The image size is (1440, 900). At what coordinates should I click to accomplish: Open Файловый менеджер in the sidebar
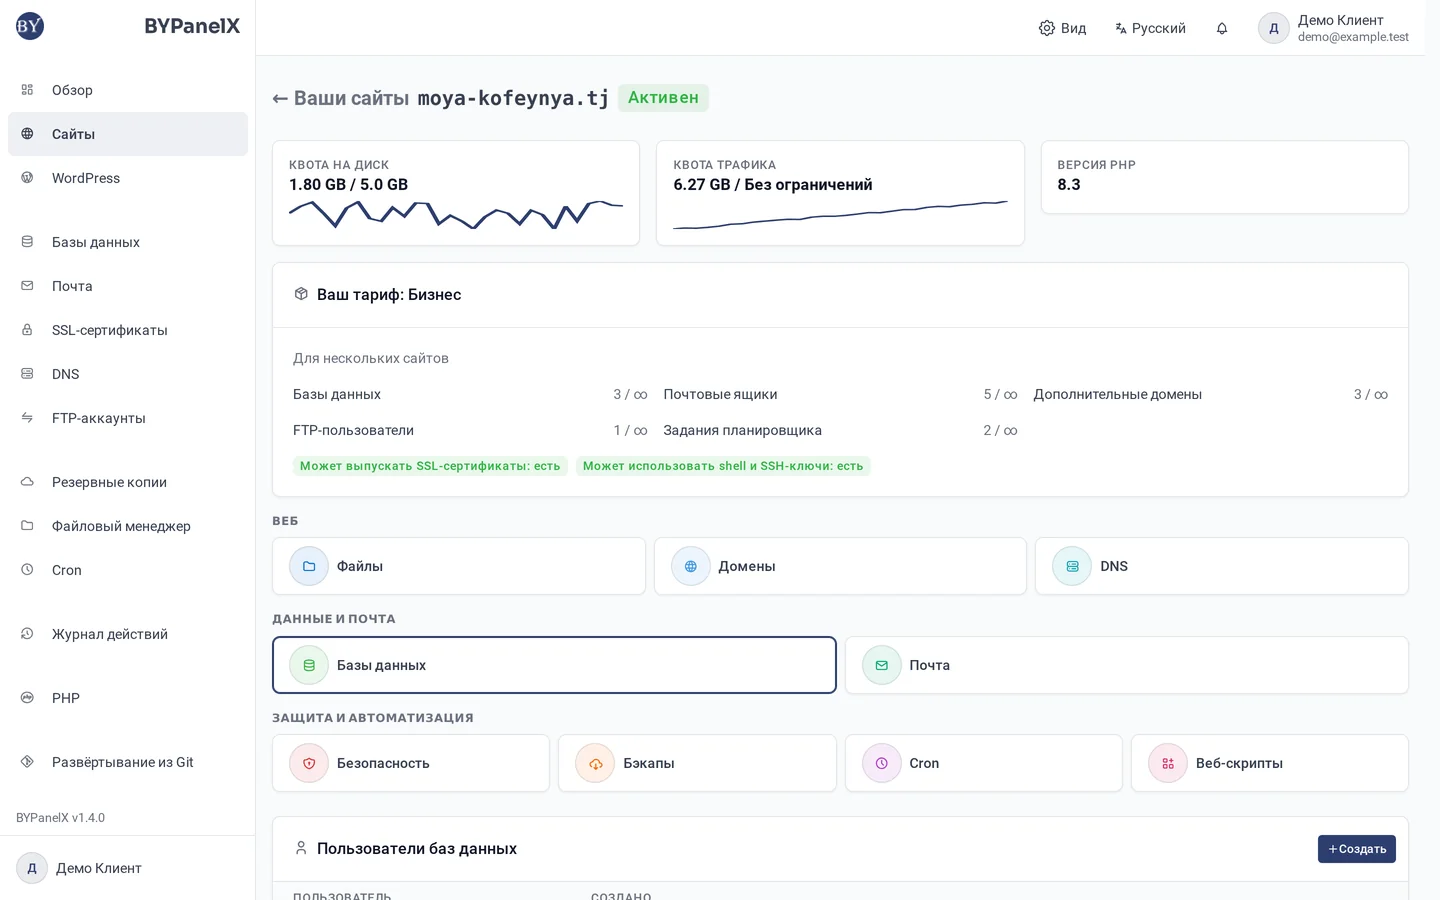coord(128,526)
